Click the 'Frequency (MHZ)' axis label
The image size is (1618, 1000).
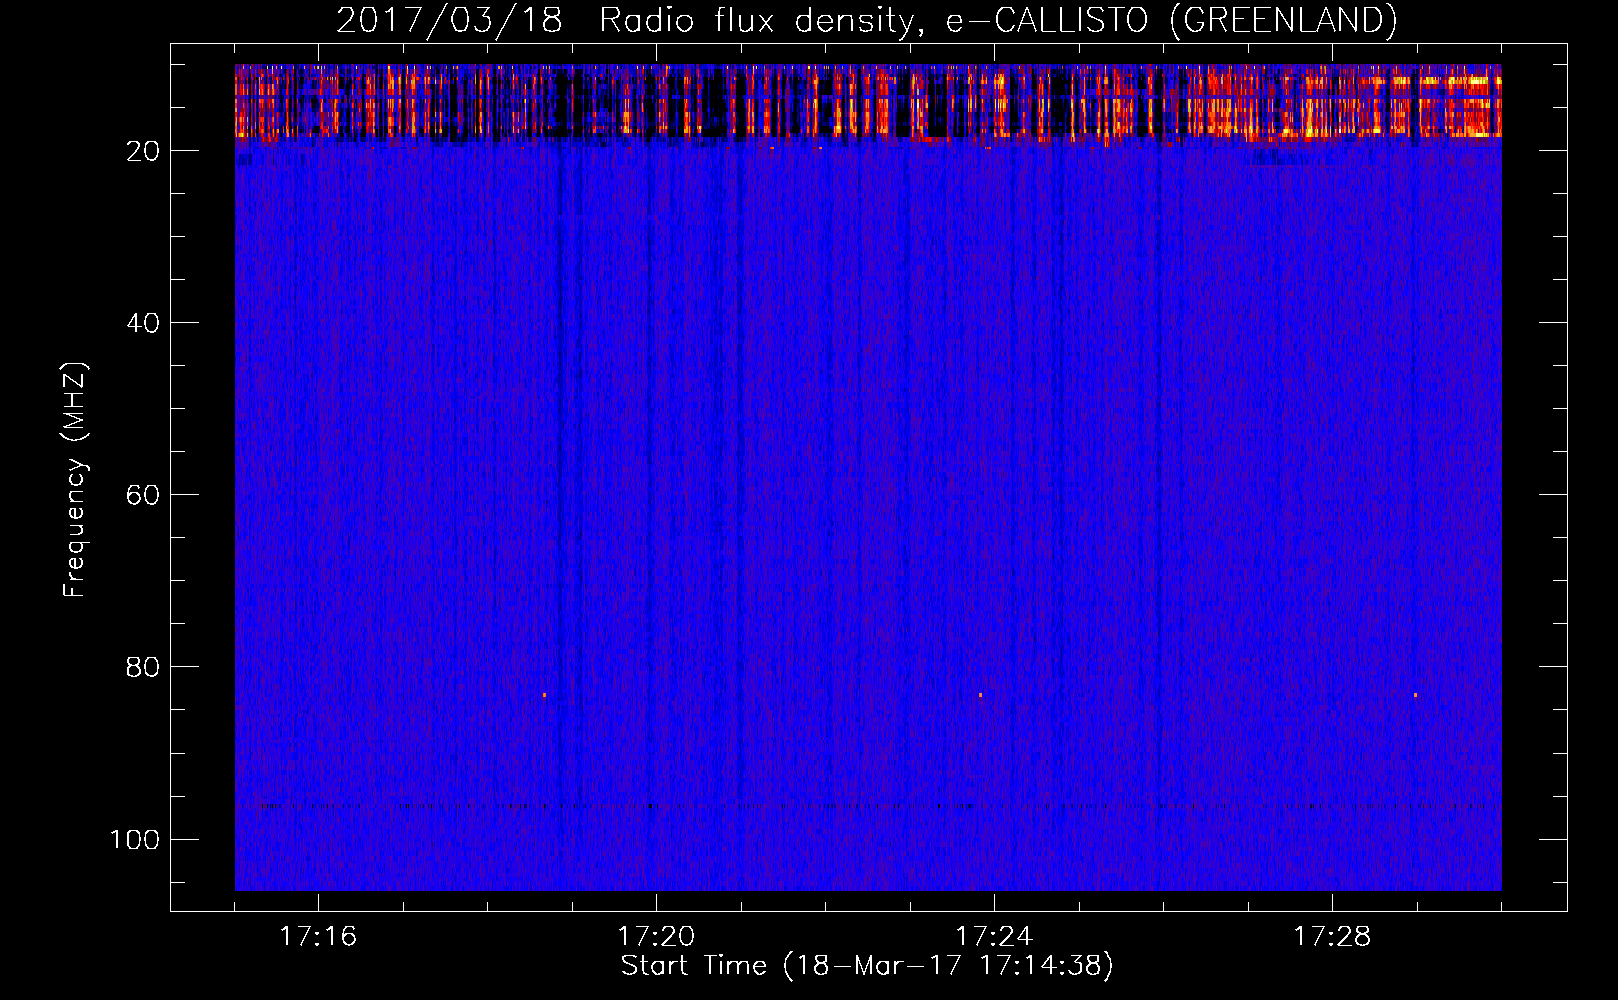75,480
